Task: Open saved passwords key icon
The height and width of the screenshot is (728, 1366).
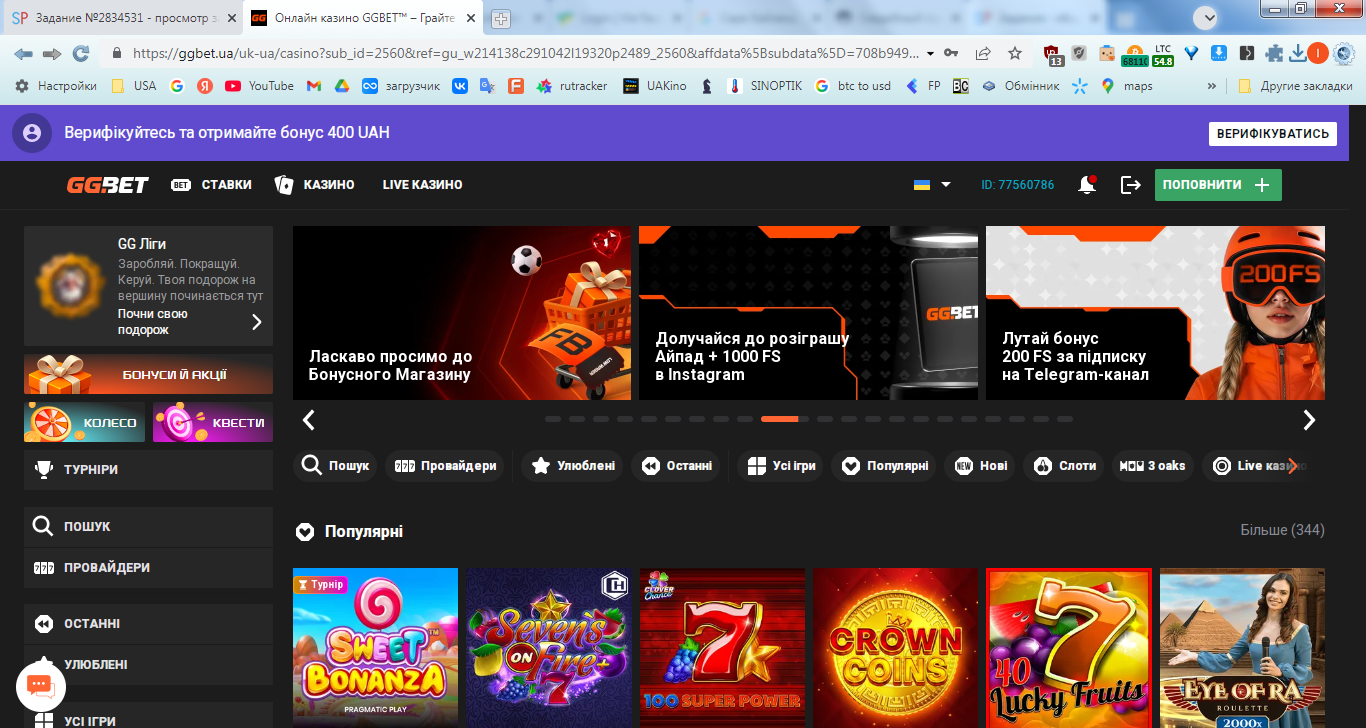Action: coord(952,54)
